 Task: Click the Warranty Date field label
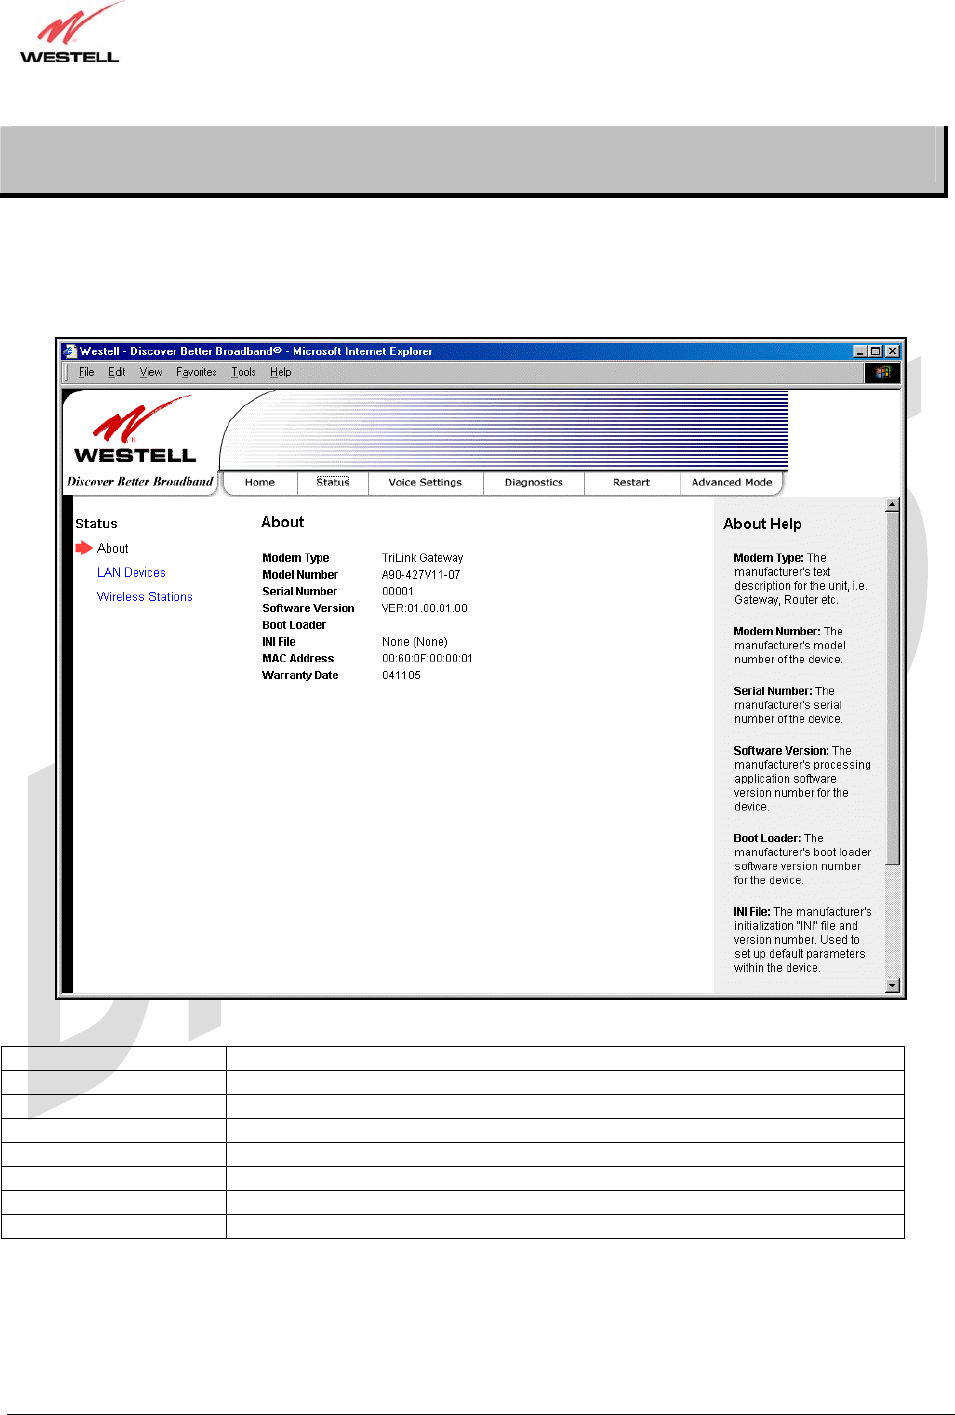click(x=300, y=675)
